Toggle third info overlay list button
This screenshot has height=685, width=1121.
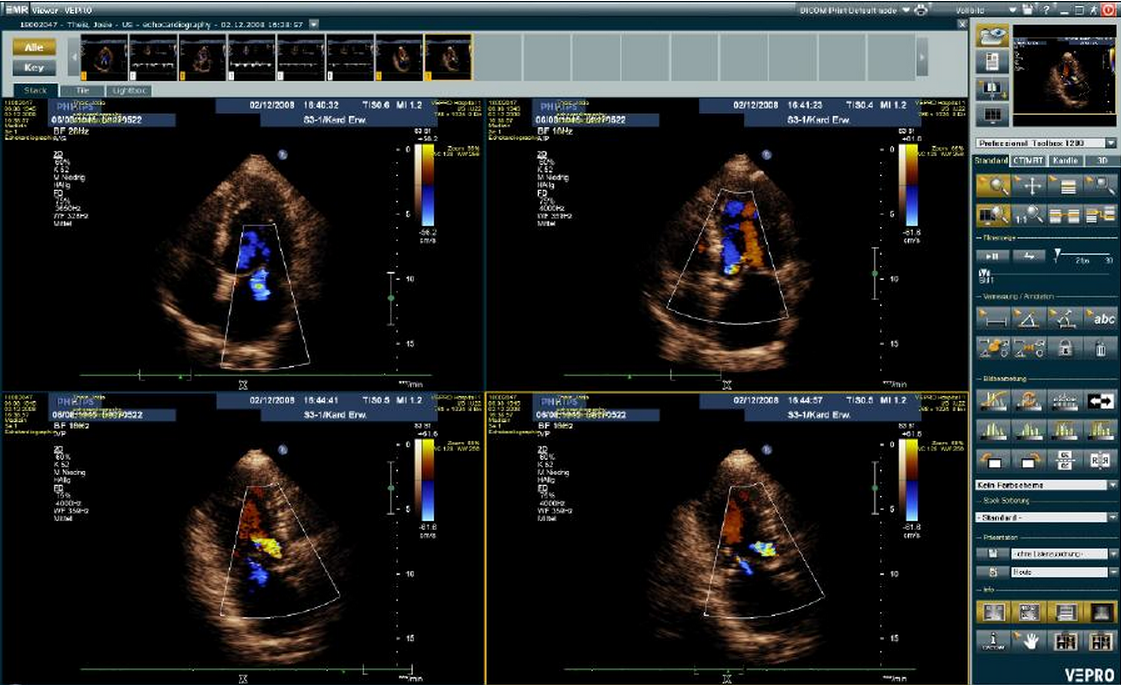click(x=1065, y=612)
